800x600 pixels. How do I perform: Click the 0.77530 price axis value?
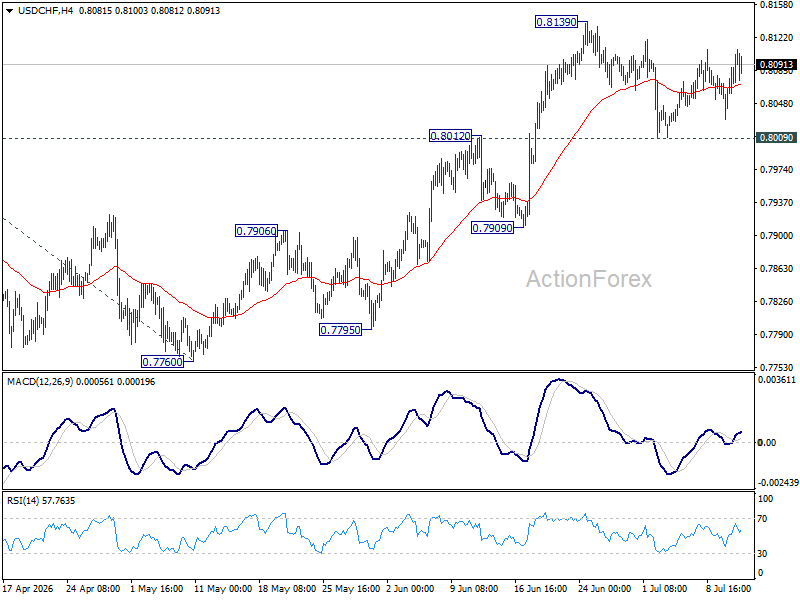coord(777,367)
